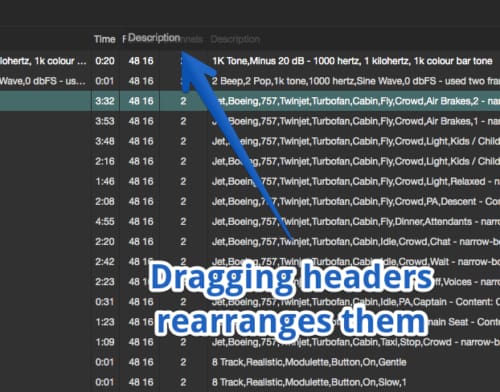500x392 pixels.
Task: Select the Button,On,Slow,1 8 Track row
Action: 250,382
